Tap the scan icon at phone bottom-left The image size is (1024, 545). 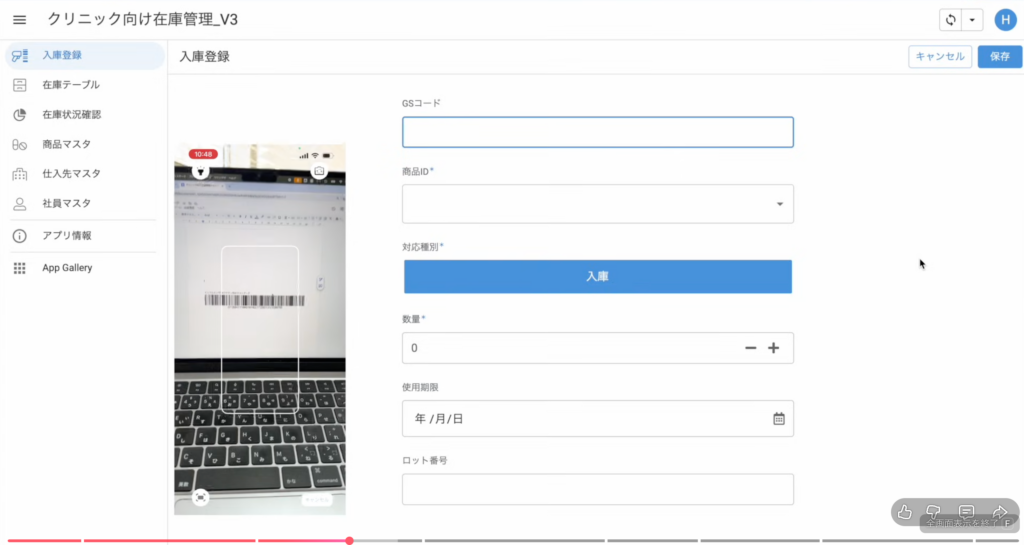tap(201, 496)
